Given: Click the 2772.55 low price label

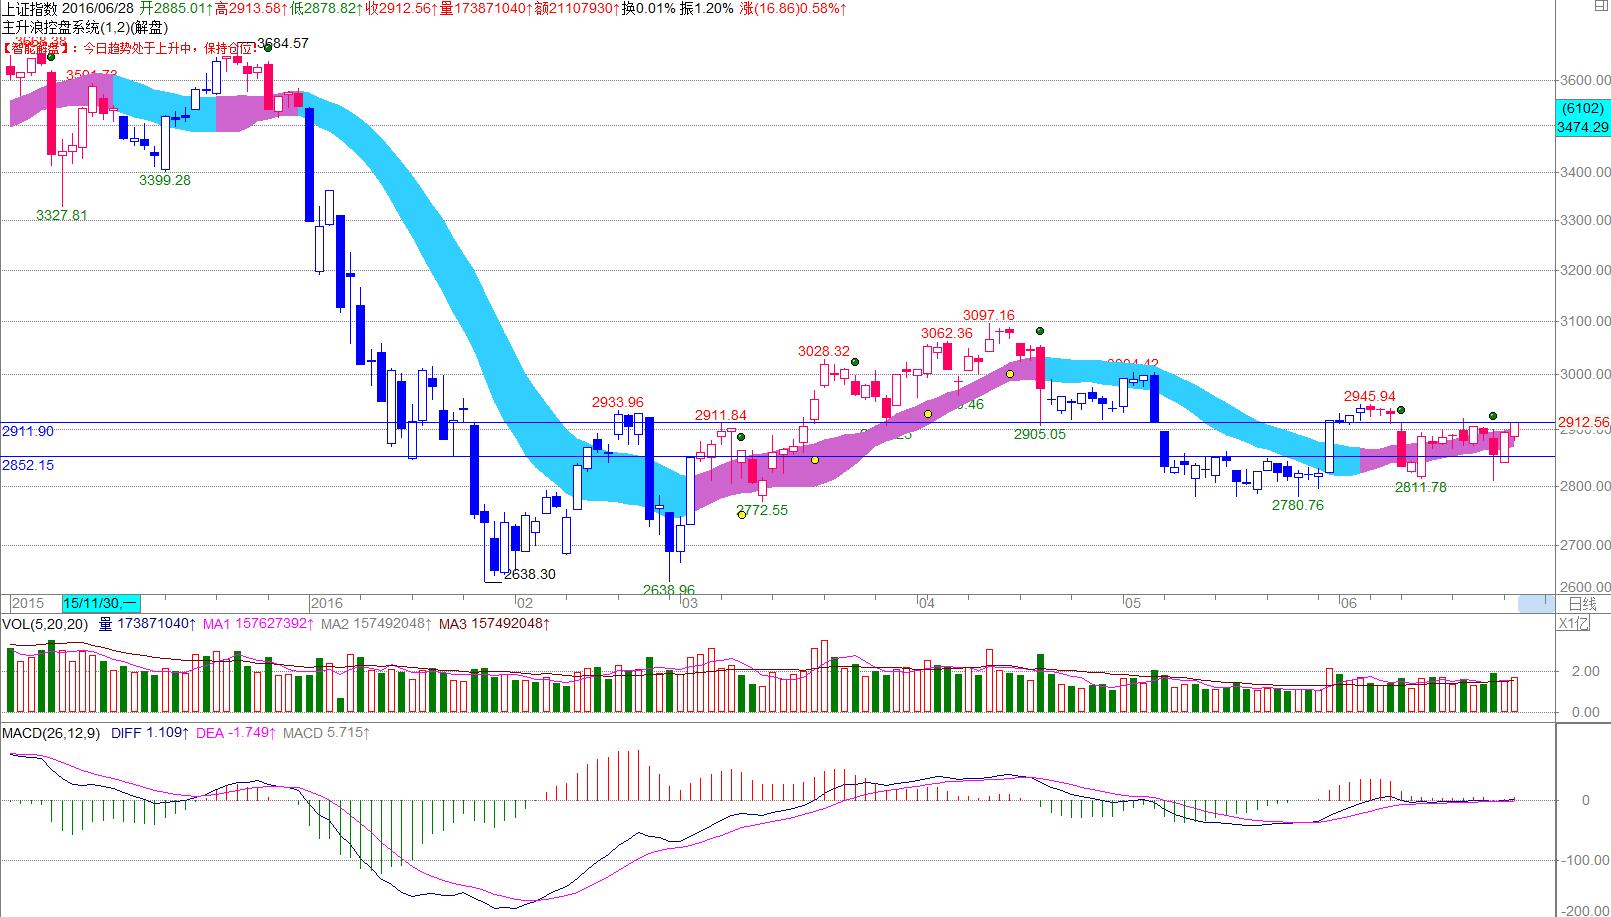Looking at the screenshot, I should pos(762,510).
